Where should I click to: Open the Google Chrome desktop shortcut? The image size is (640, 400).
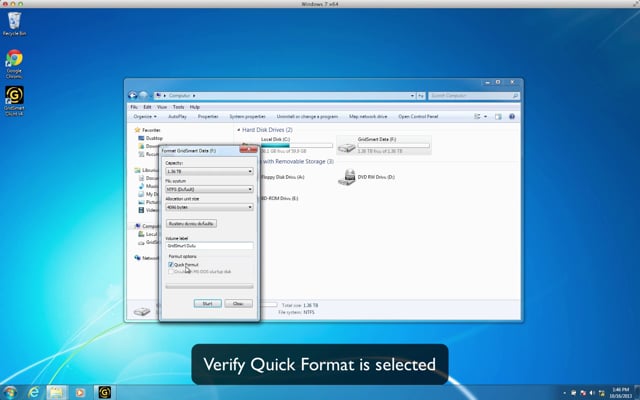tap(14, 64)
